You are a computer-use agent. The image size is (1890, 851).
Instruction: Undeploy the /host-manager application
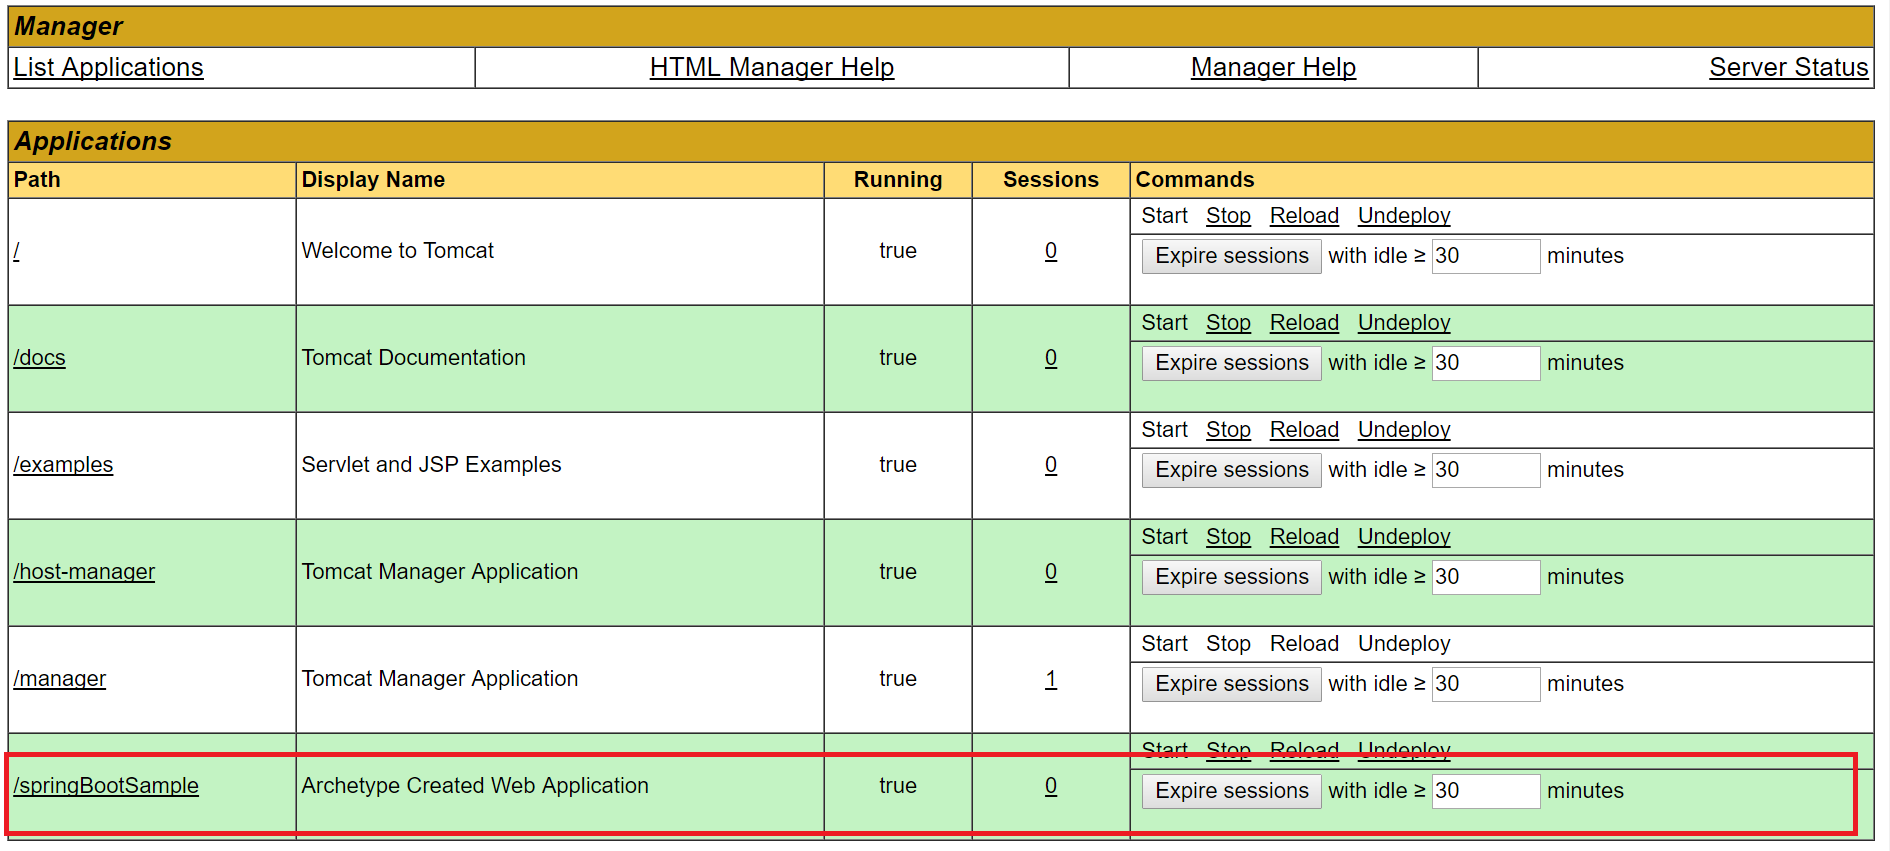coord(1404,537)
